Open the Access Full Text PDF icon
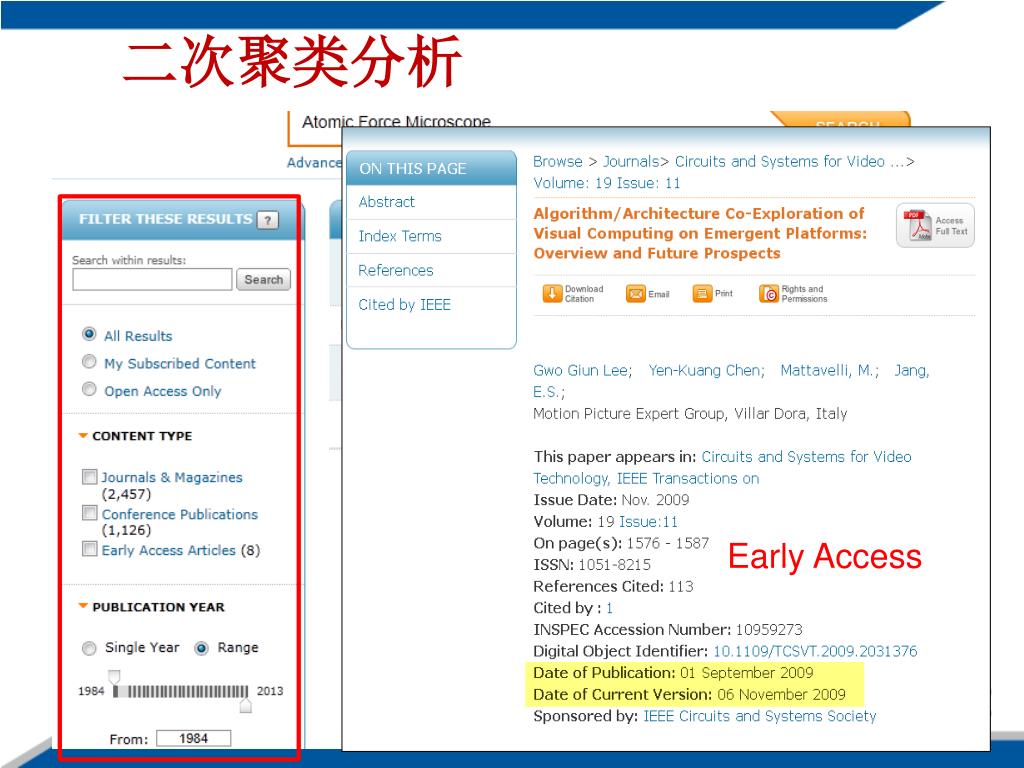Image resolution: width=1024 pixels, height=768 pixels. (919, 225)
